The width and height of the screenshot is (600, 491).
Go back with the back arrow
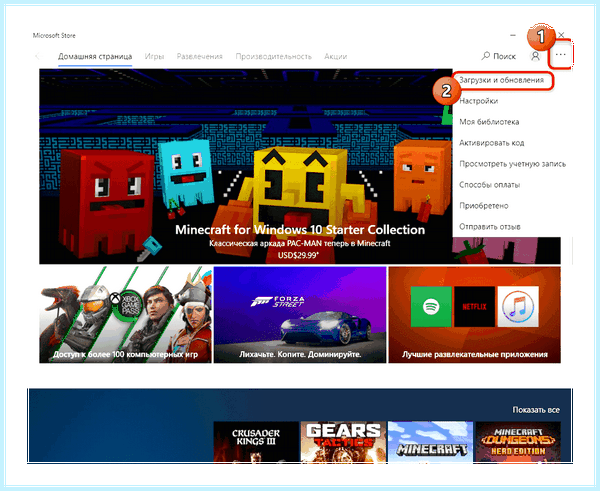tap(39, 56)
